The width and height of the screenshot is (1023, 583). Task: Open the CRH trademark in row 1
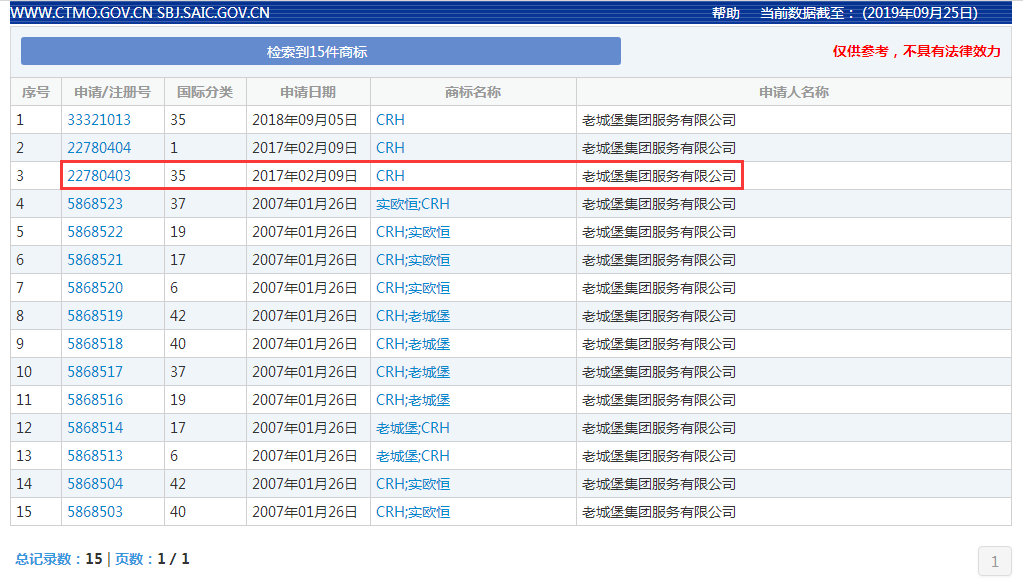tap(390, 120)
